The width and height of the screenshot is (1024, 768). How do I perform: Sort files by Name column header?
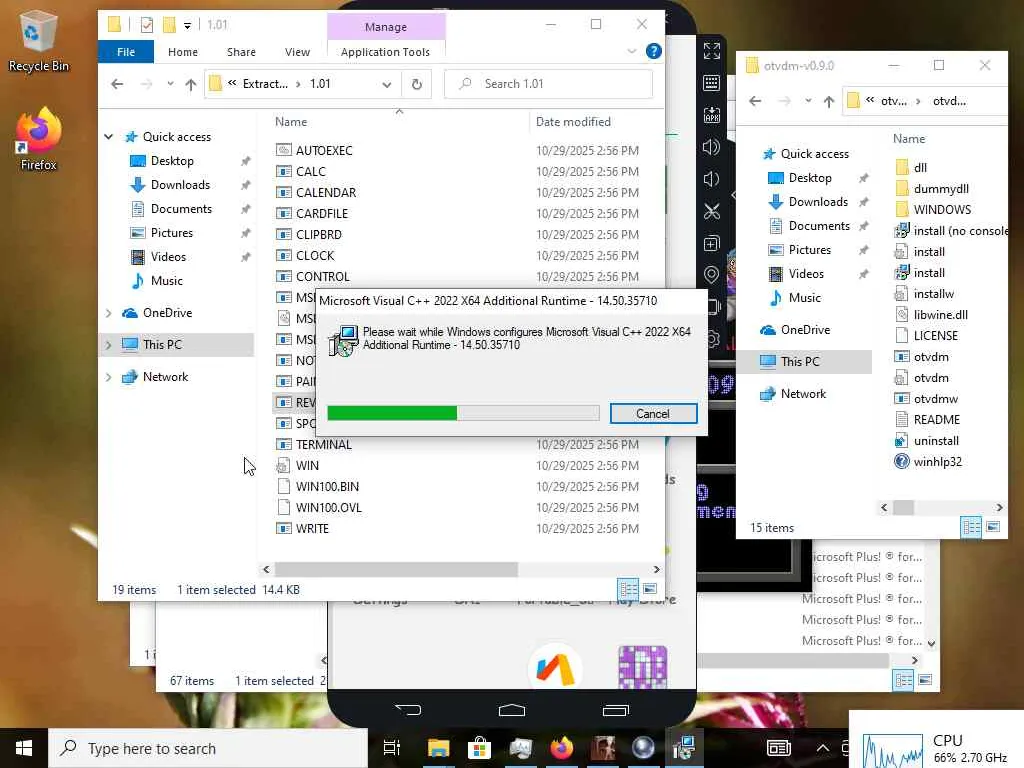pyautogui.click(x=291, y=121)
